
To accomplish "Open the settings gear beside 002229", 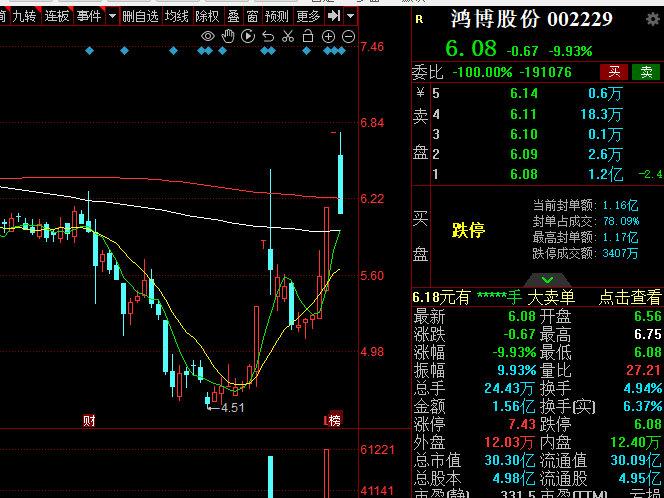I will point(654,19).
